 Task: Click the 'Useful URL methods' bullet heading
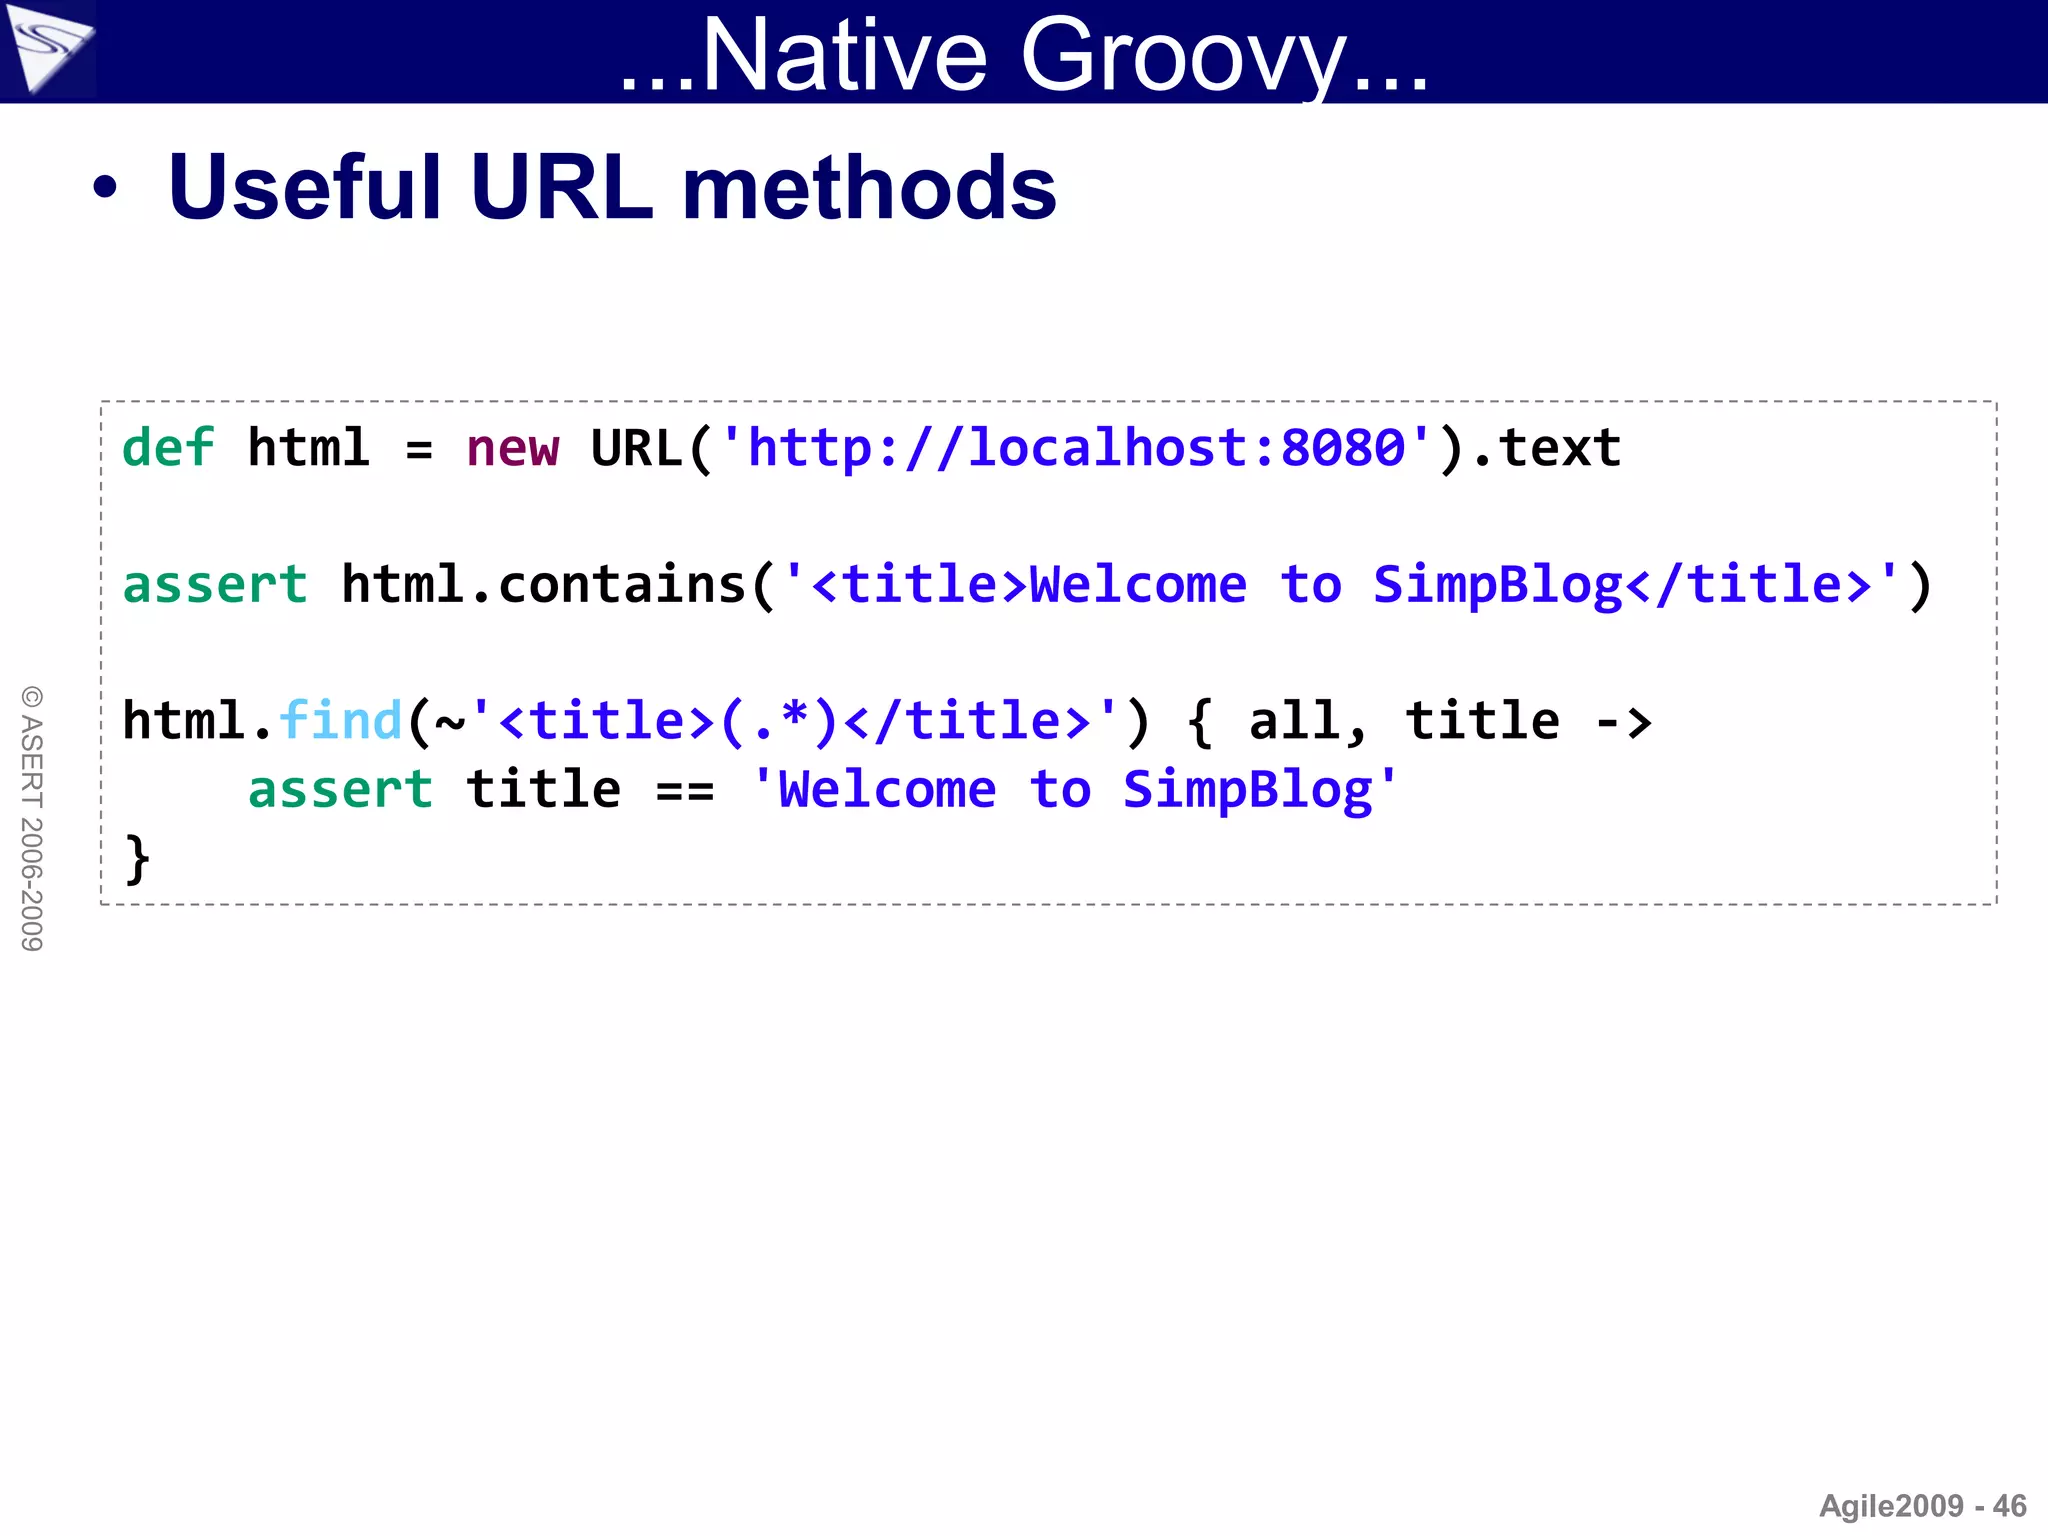click(612, 187)
